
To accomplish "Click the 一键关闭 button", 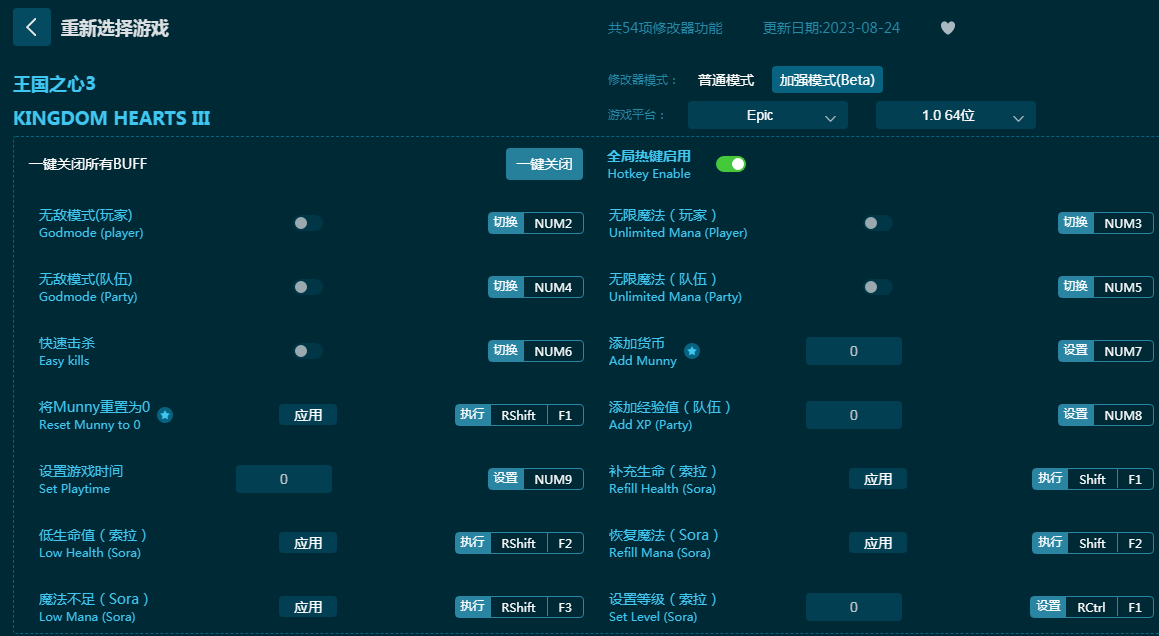I will tap(544, 164).
